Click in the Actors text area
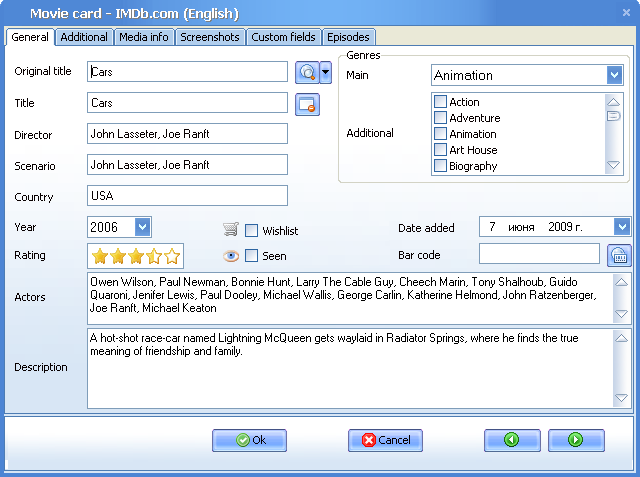 click(350, 298)
